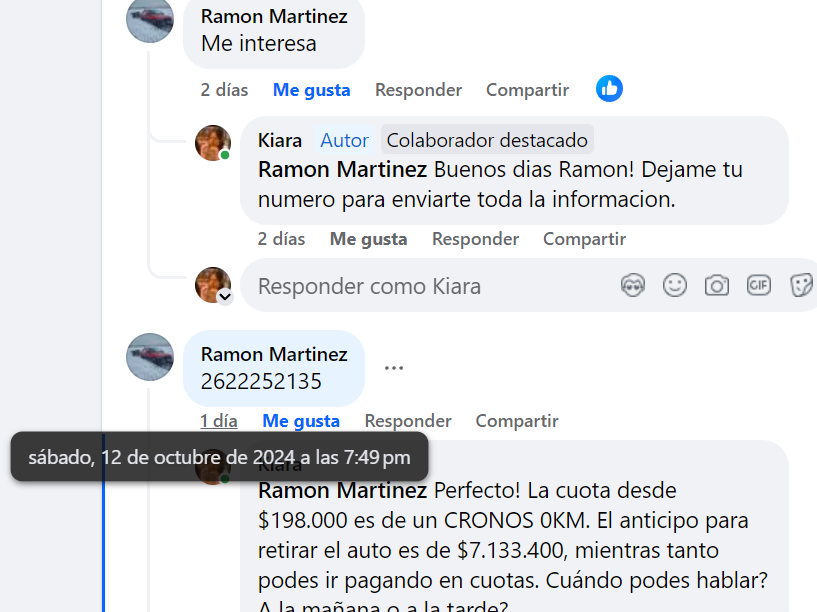
Task: Open the '1 día' timestamp link
Action: point(219,421)
